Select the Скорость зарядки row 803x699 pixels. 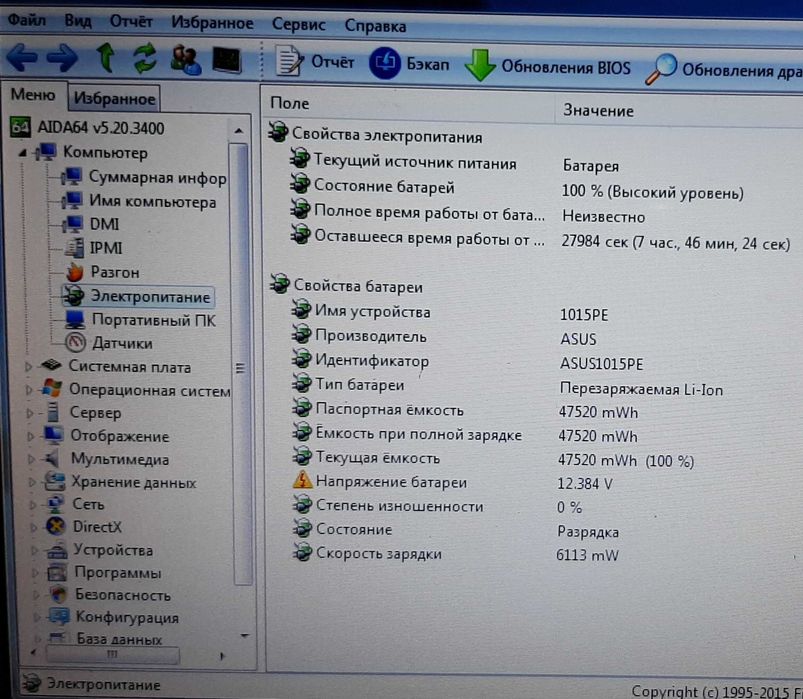pos(456,554)
